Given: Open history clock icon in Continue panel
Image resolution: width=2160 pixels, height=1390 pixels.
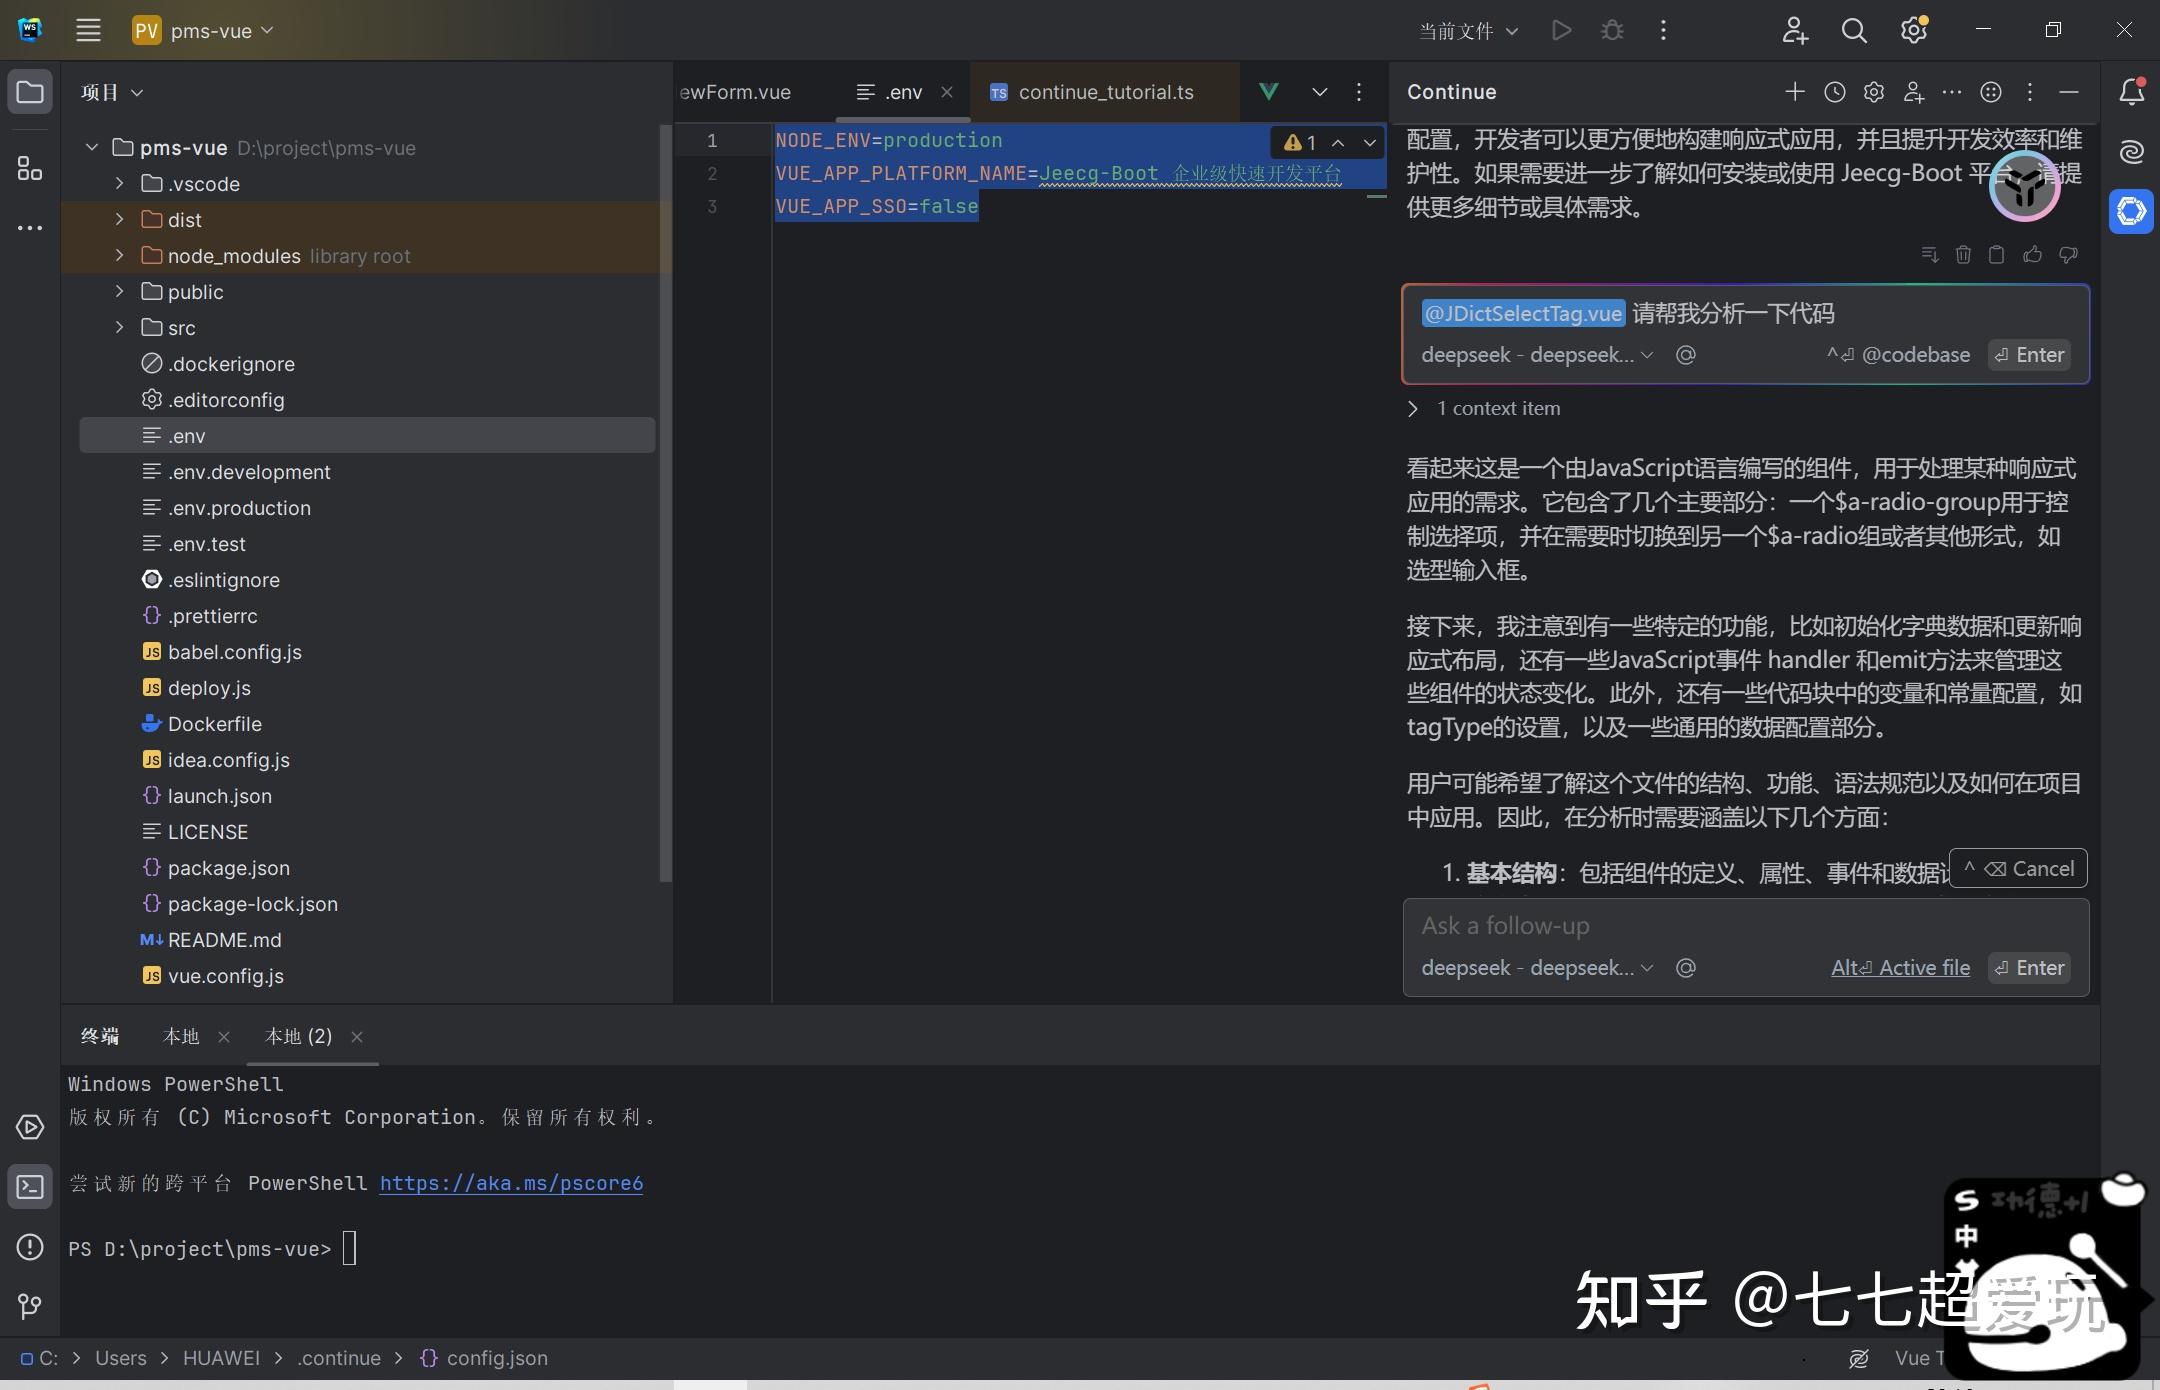Looking at the screenshot, I should point(1834,92).
